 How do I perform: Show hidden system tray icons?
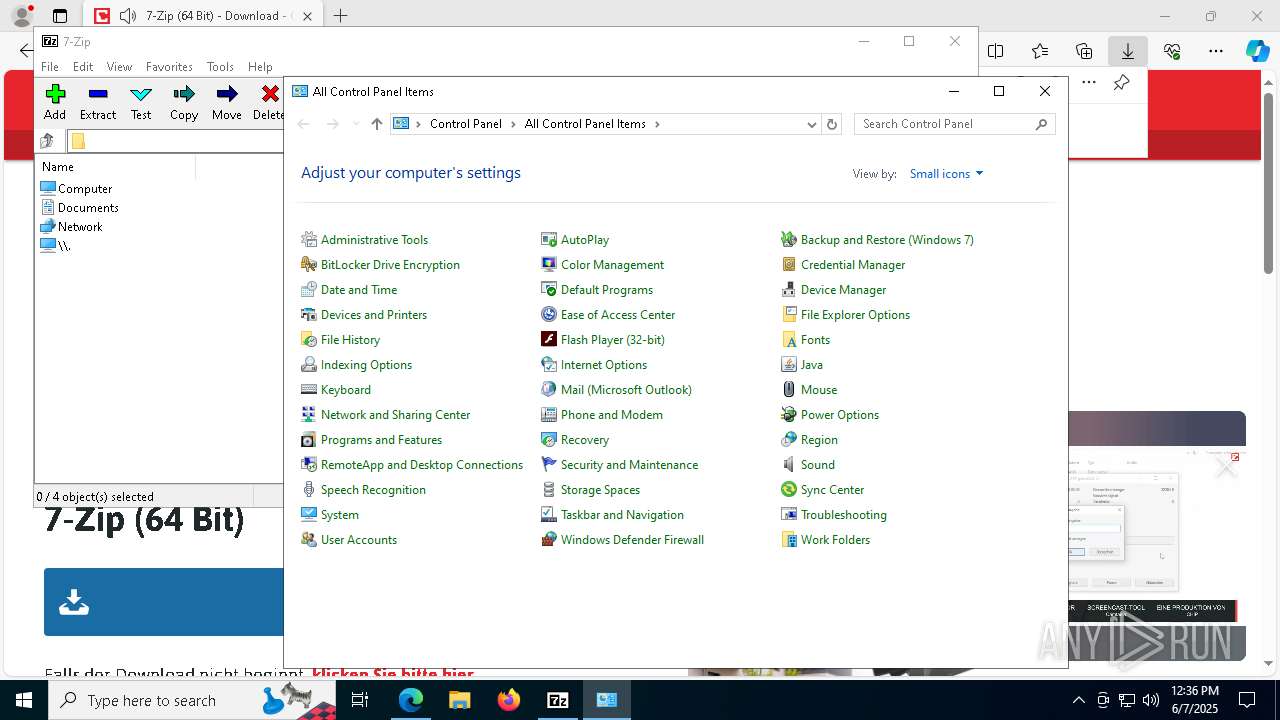pyautogui.click(x=1078, y=700)
